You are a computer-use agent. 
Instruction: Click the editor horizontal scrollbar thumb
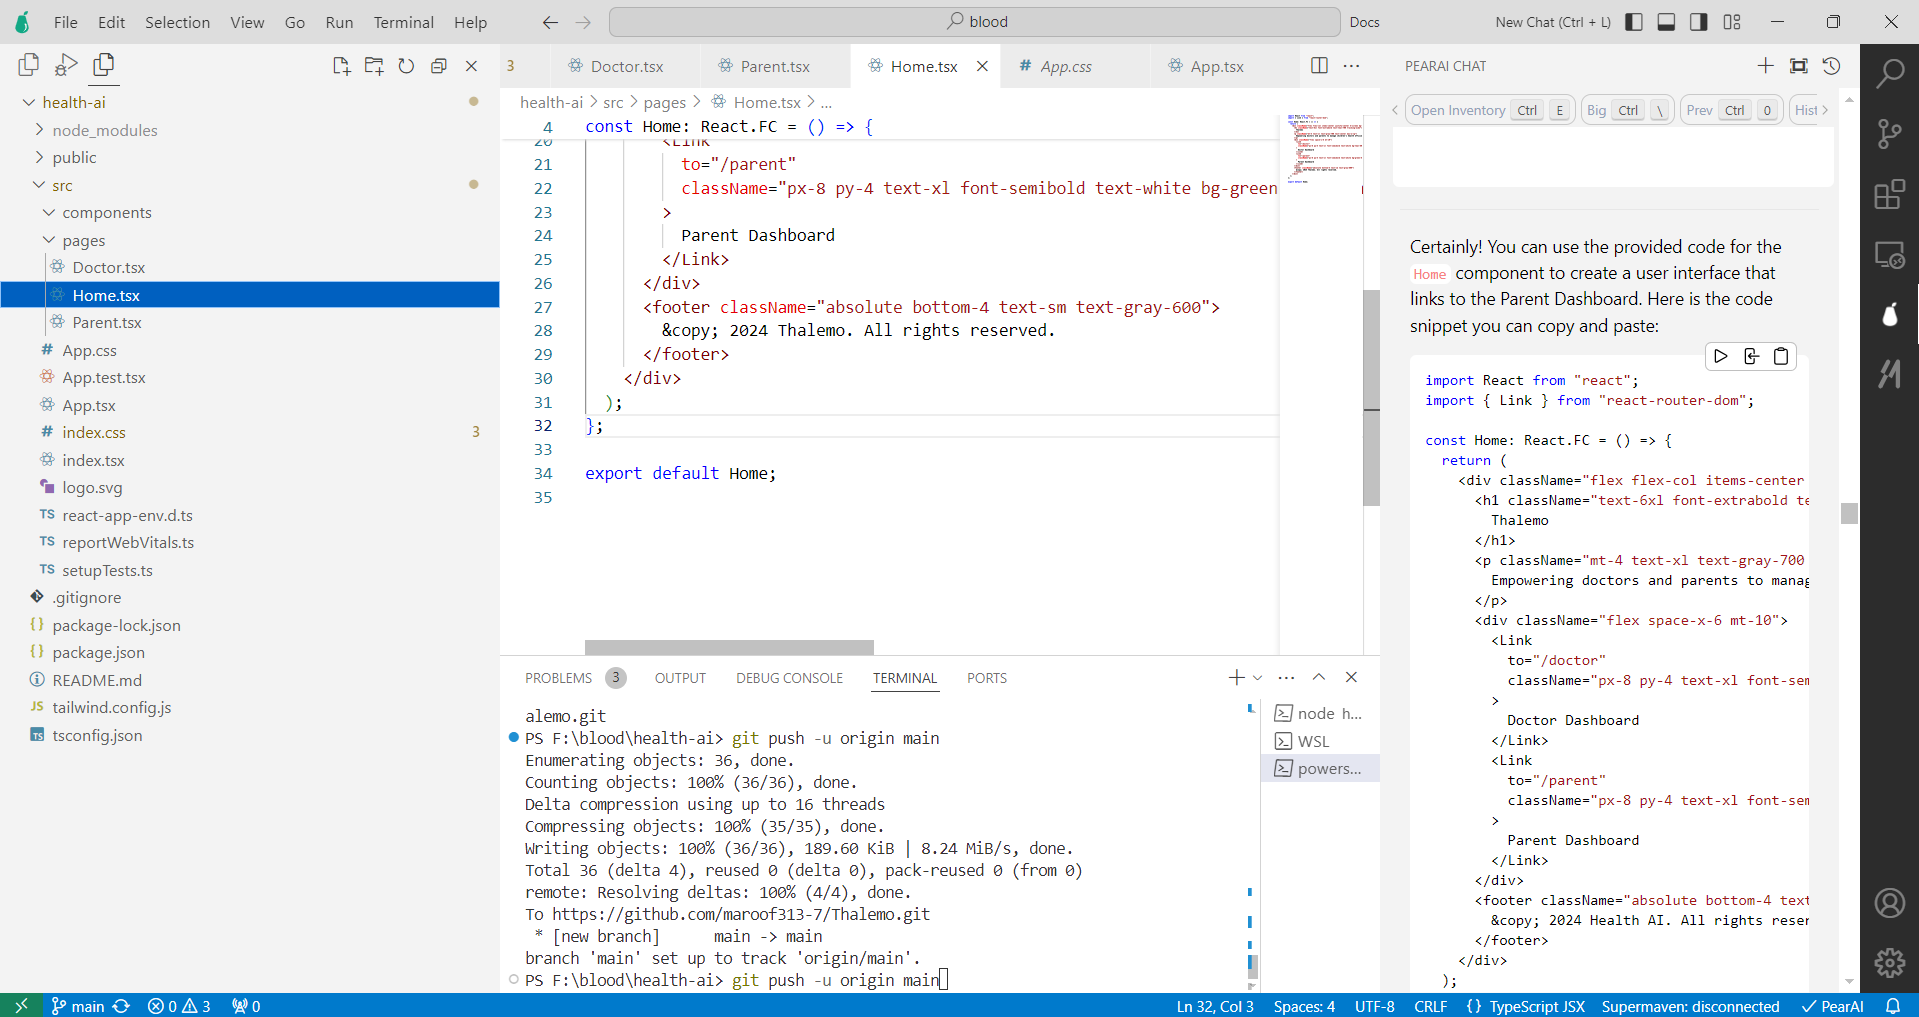(729, 647)
